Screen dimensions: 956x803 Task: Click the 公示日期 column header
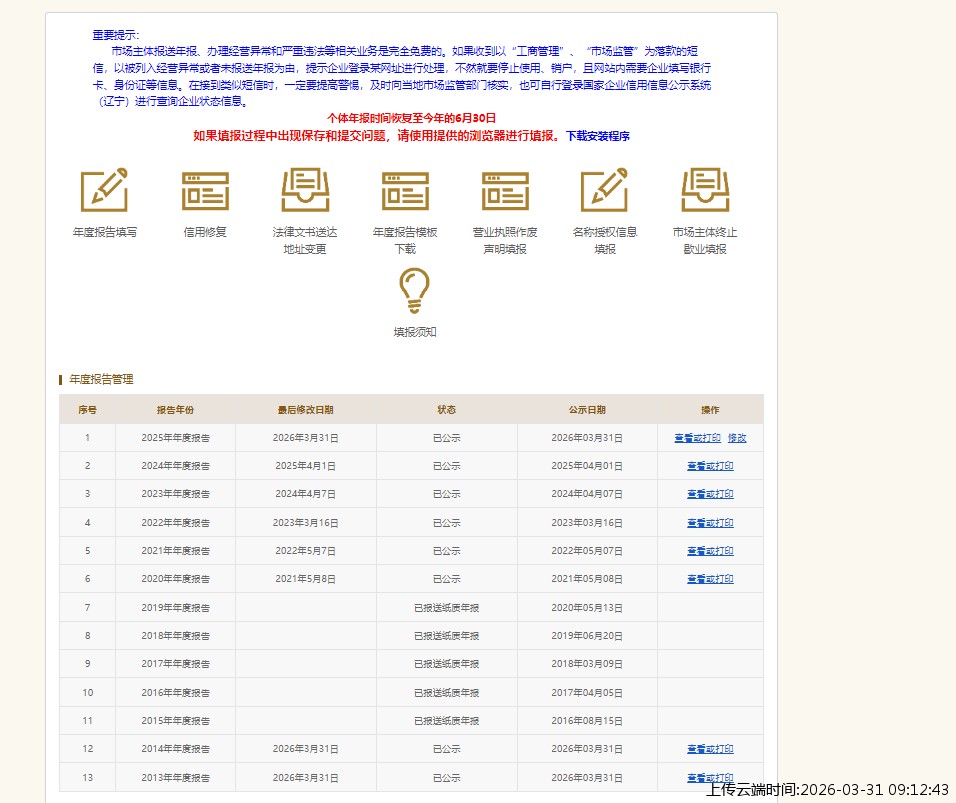pos(587,410)
